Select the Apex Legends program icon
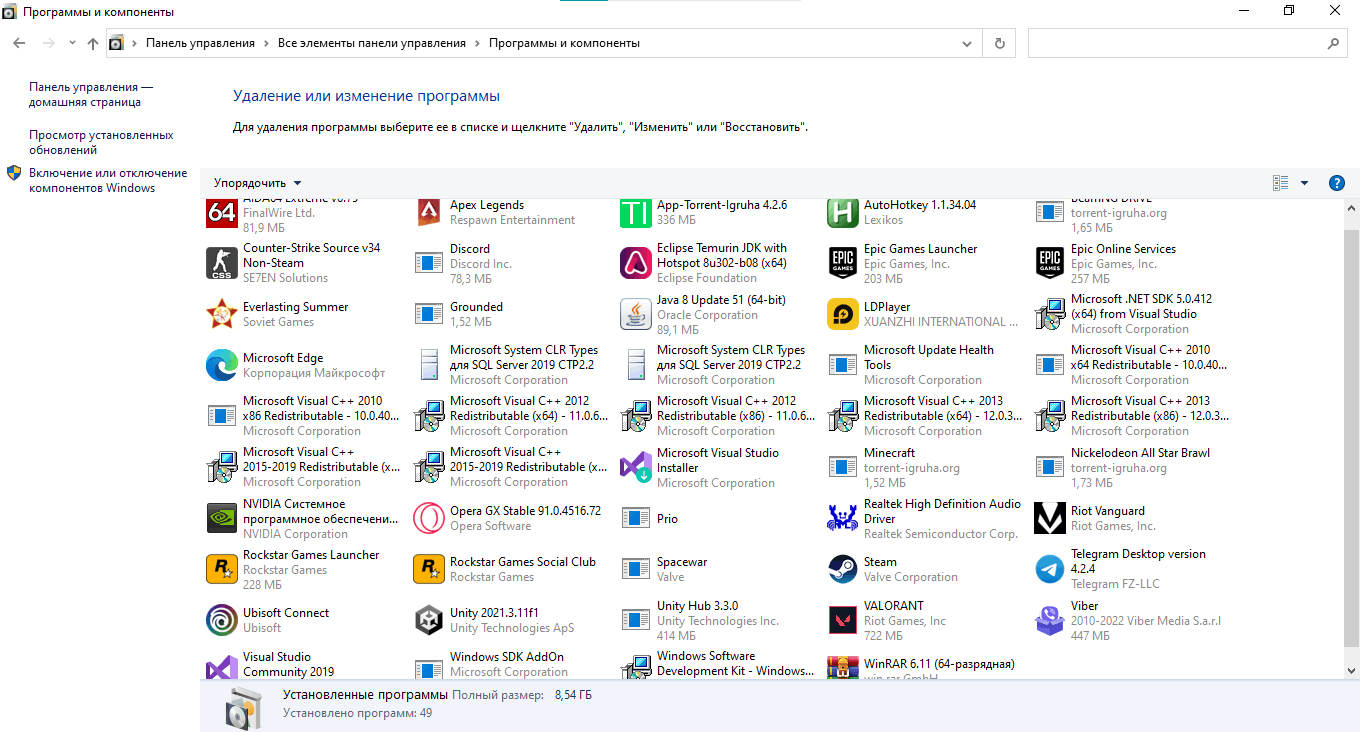1360x732 pixels. point(429,212)
